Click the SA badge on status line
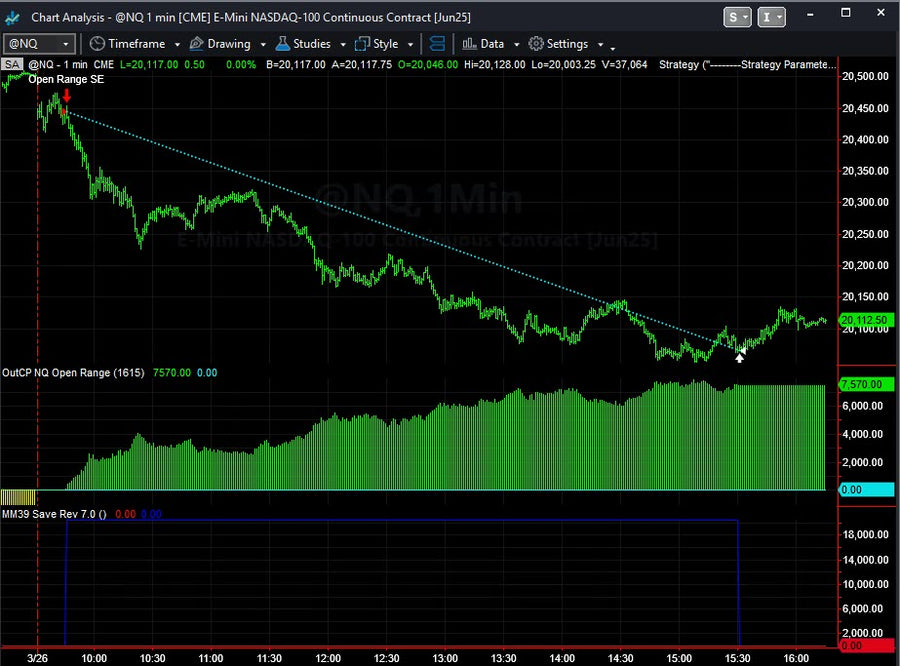Image resolution: width=900 pixels, height=666 pixels. pyautogui.click(x=11, y=64)
